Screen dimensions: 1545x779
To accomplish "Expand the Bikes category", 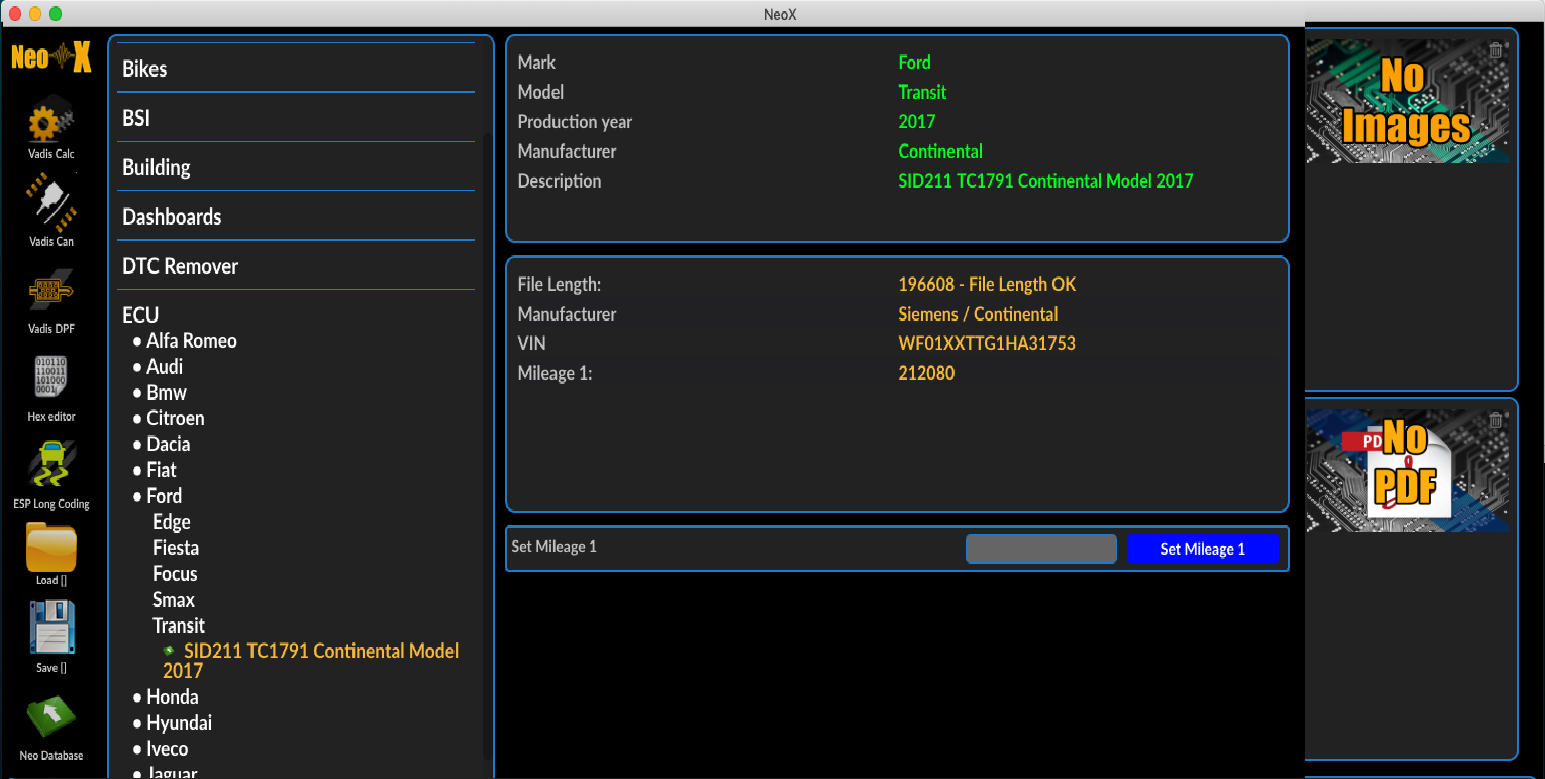I will [145, 69].
